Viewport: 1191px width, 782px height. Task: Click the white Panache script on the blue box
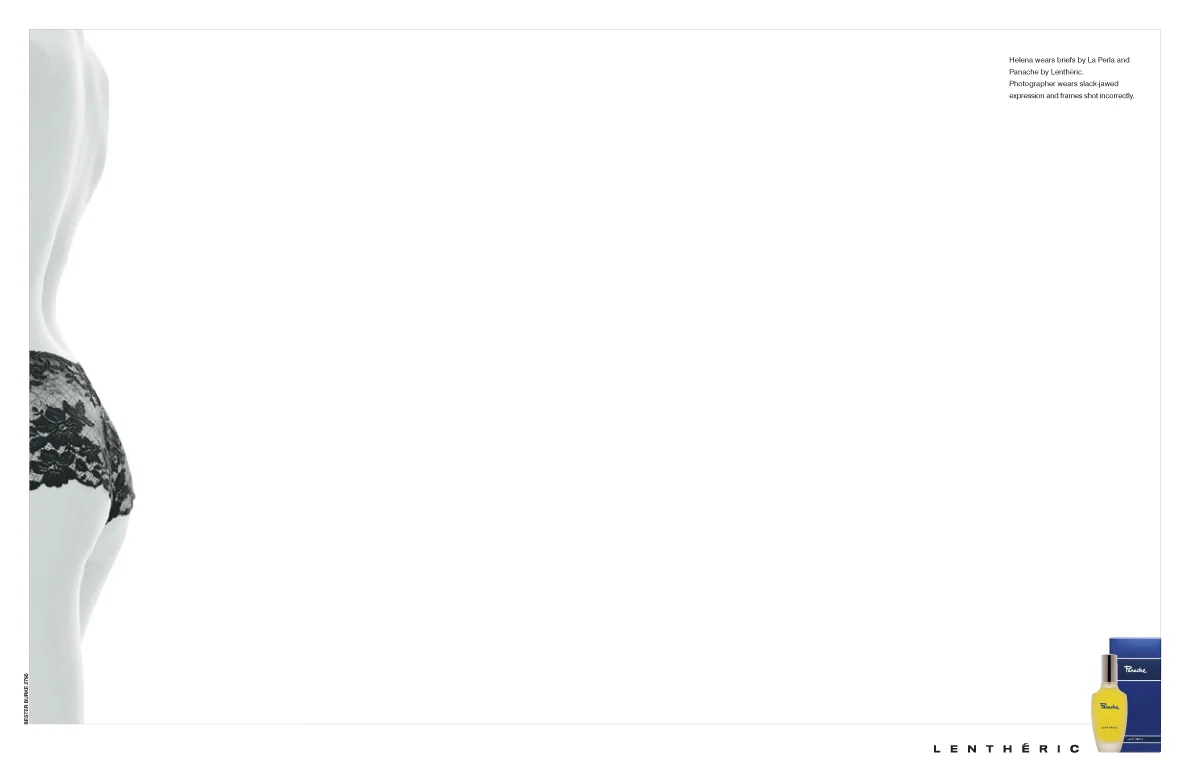[x=1135, y=670]
